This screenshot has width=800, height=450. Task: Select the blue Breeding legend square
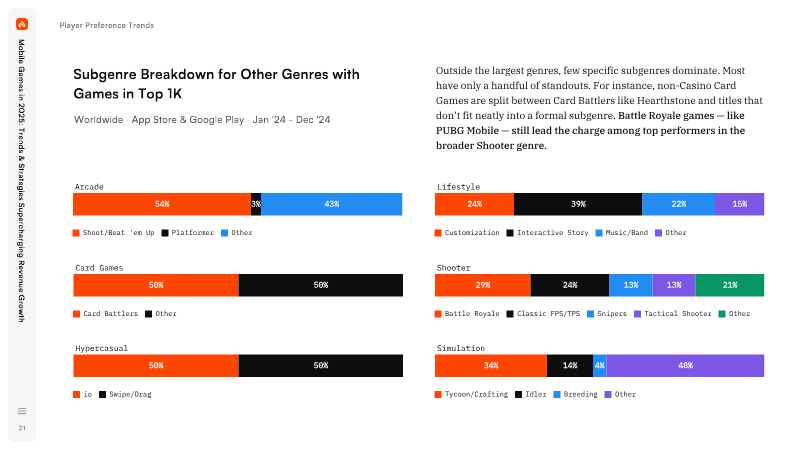[x=557, y=394]
